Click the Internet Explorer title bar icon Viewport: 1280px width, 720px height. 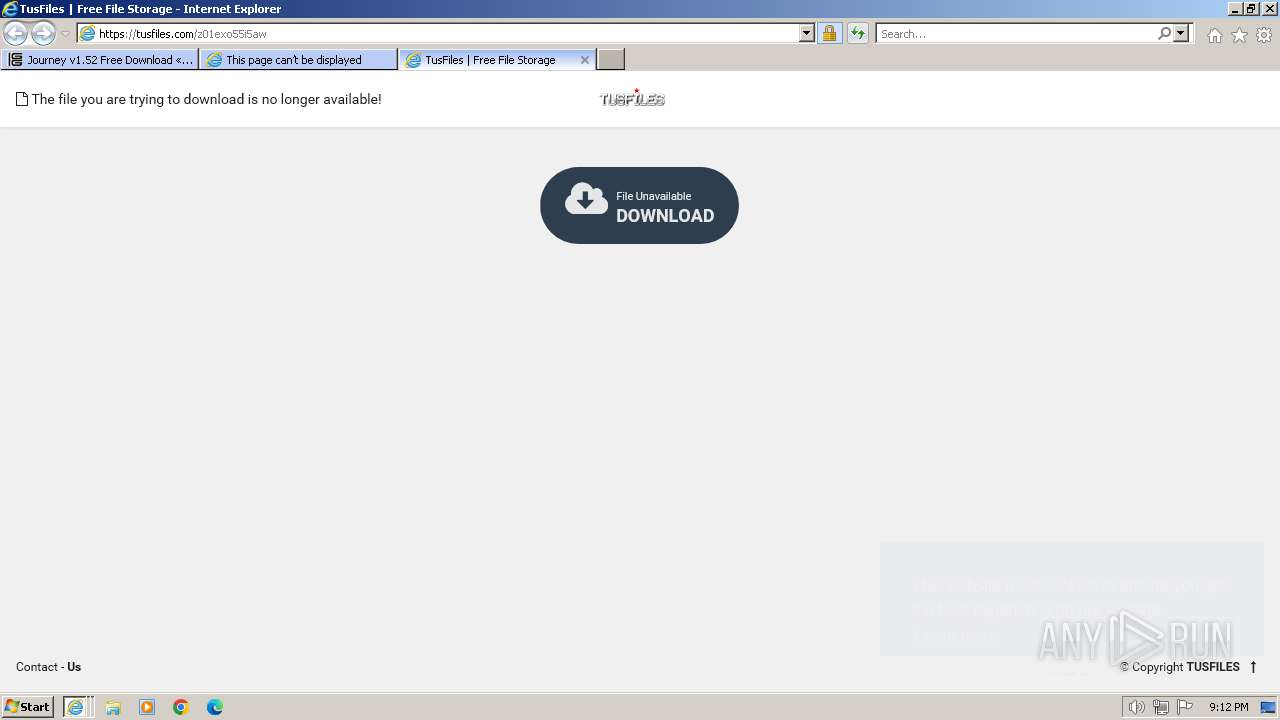pos(10,9)
